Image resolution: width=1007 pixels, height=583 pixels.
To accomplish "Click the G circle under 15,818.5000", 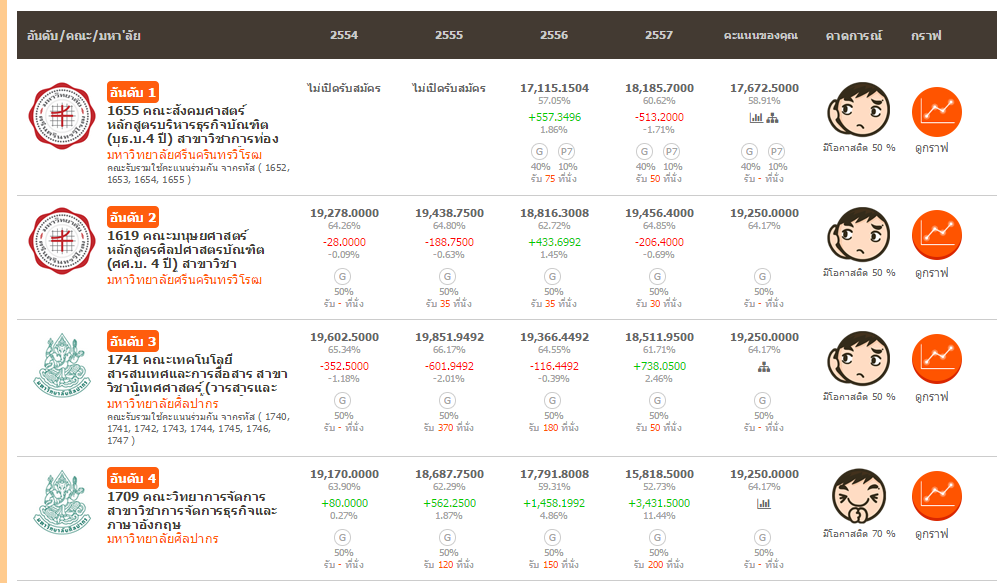I will [658, 537].
